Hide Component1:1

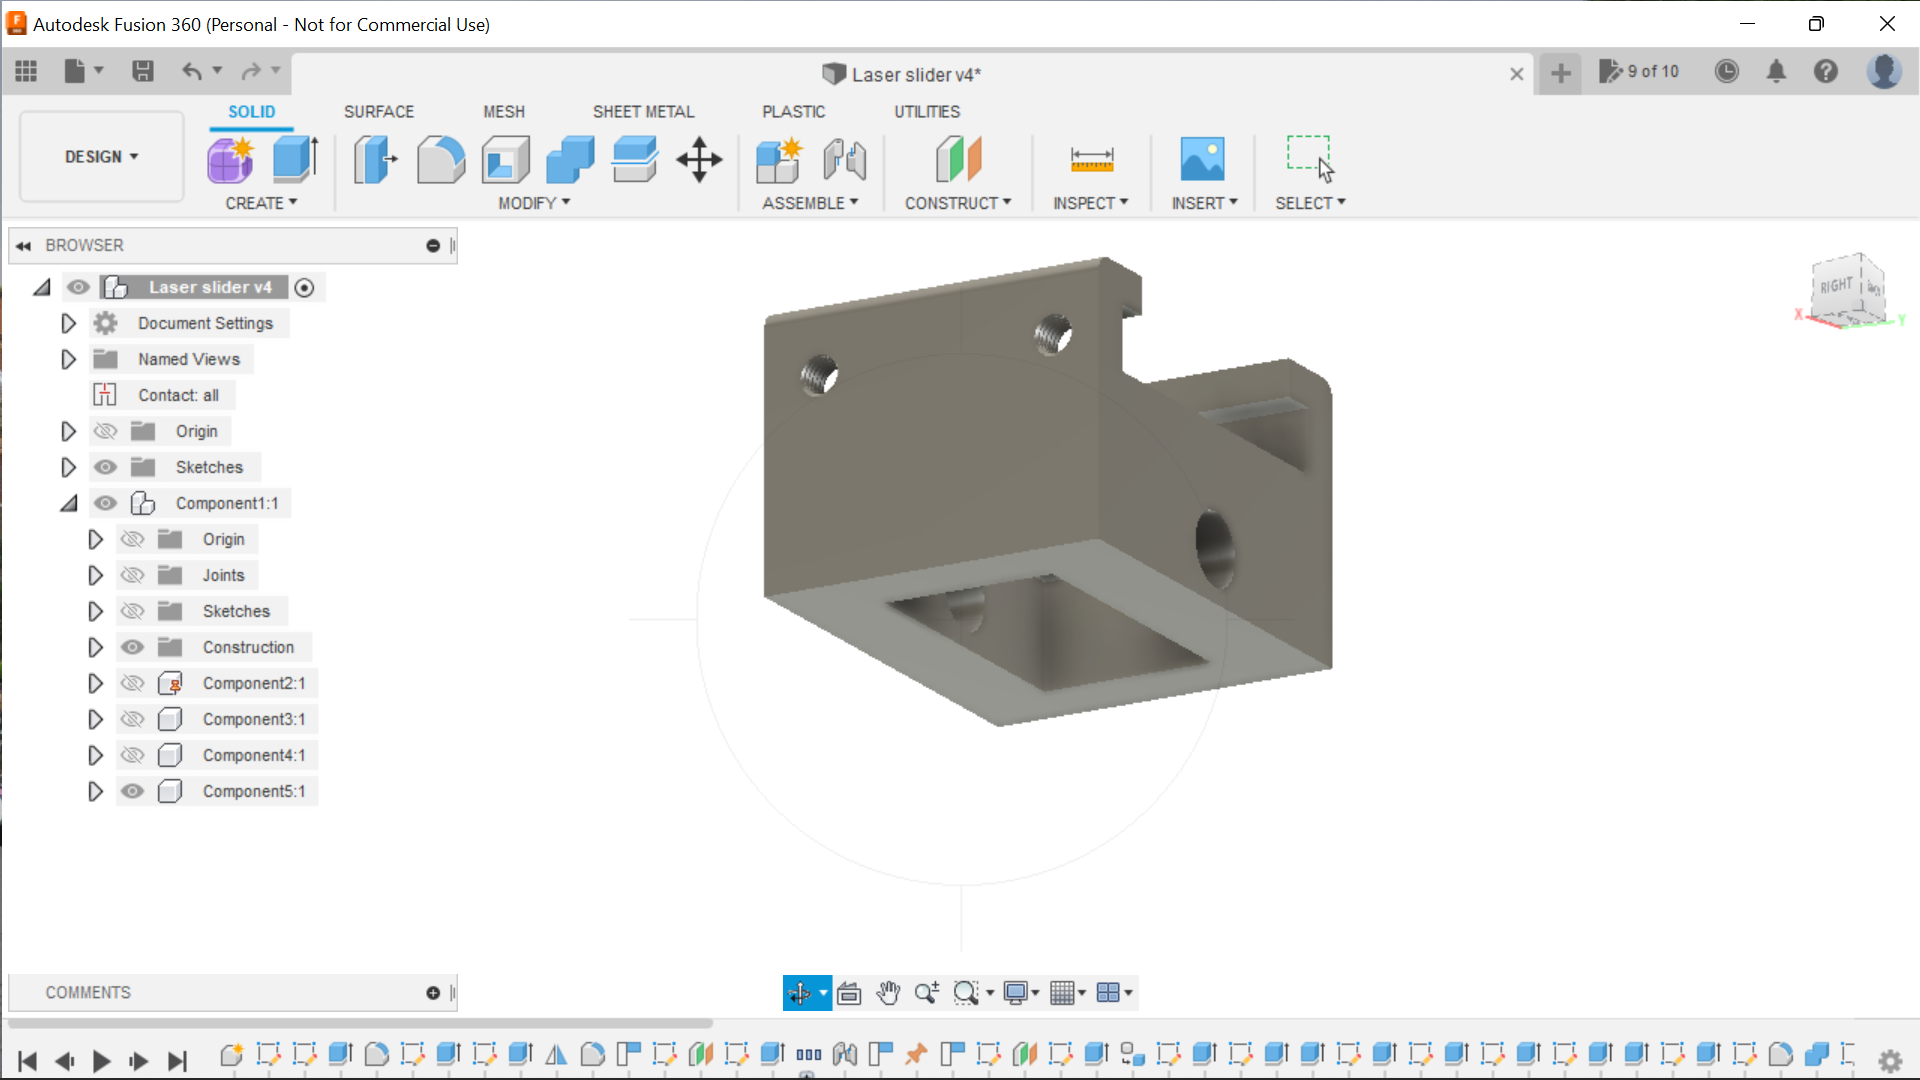[105, 504]
